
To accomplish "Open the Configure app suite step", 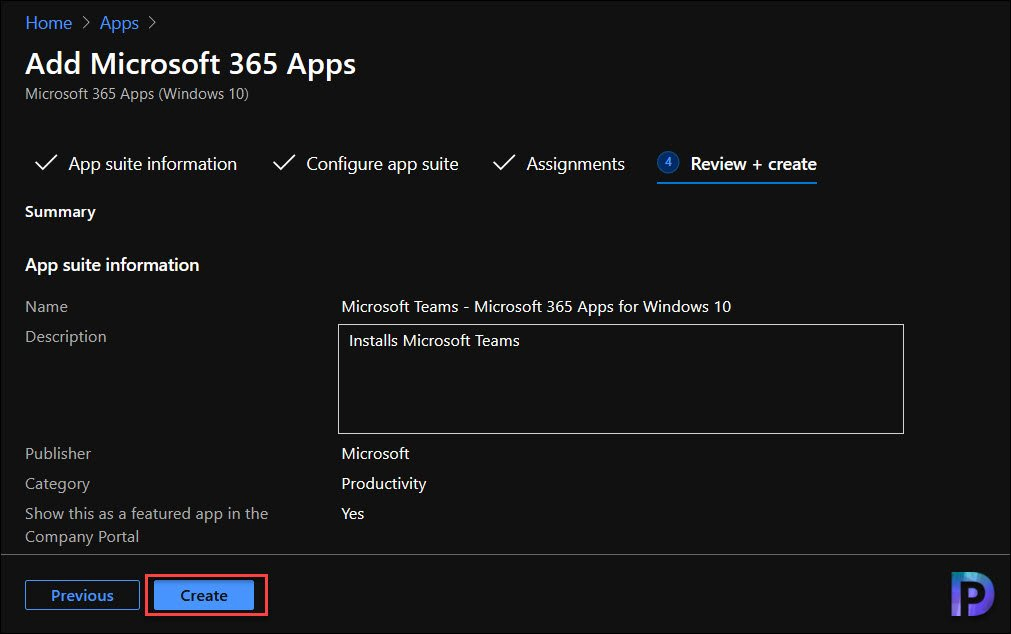I will (382, 164).
